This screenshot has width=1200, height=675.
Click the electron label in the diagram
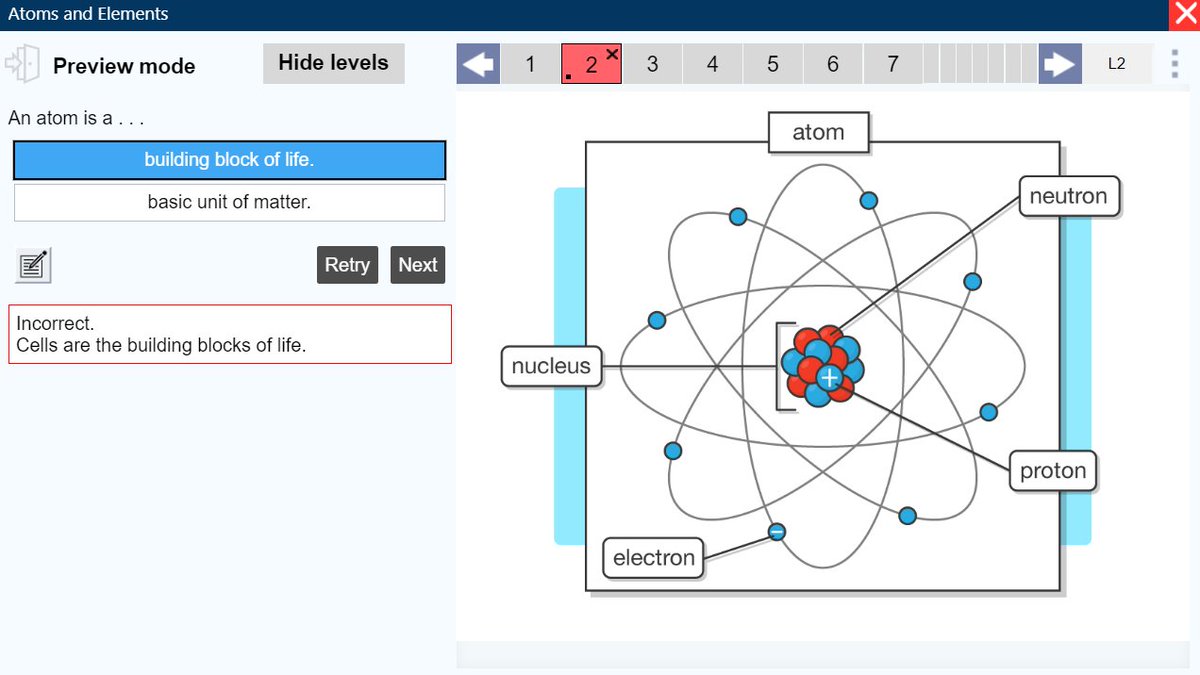[652, 558]
